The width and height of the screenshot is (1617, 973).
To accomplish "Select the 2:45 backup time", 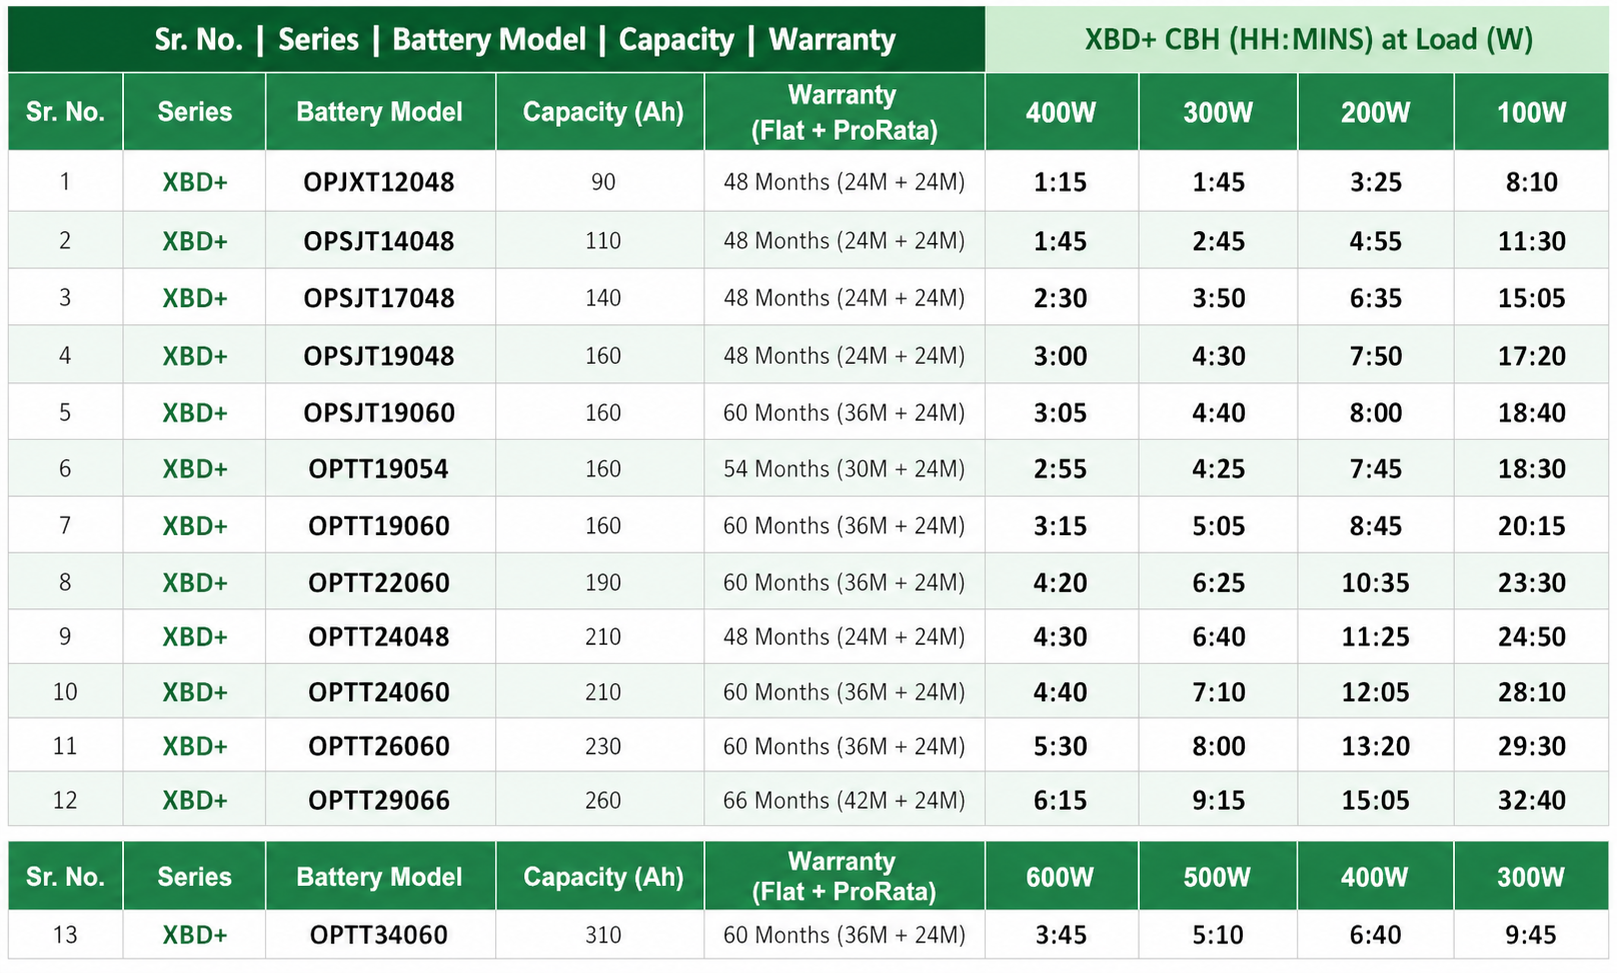I will (x=1218, y=241).
